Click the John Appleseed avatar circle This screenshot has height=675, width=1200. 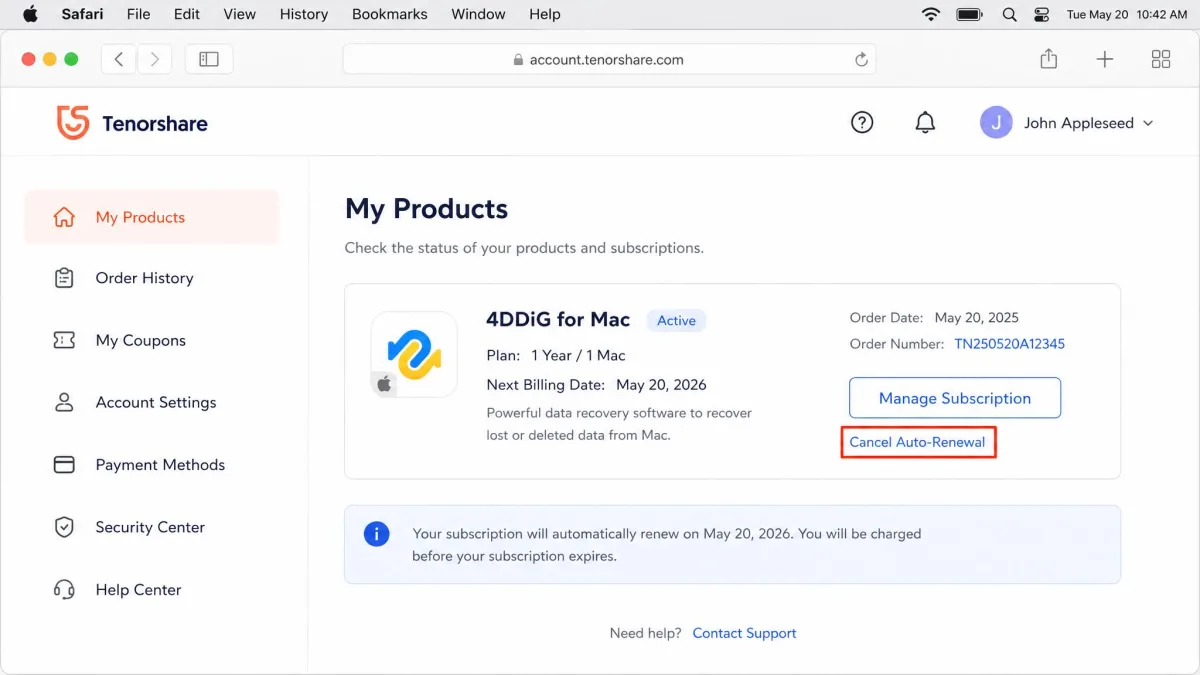point(996,123)
